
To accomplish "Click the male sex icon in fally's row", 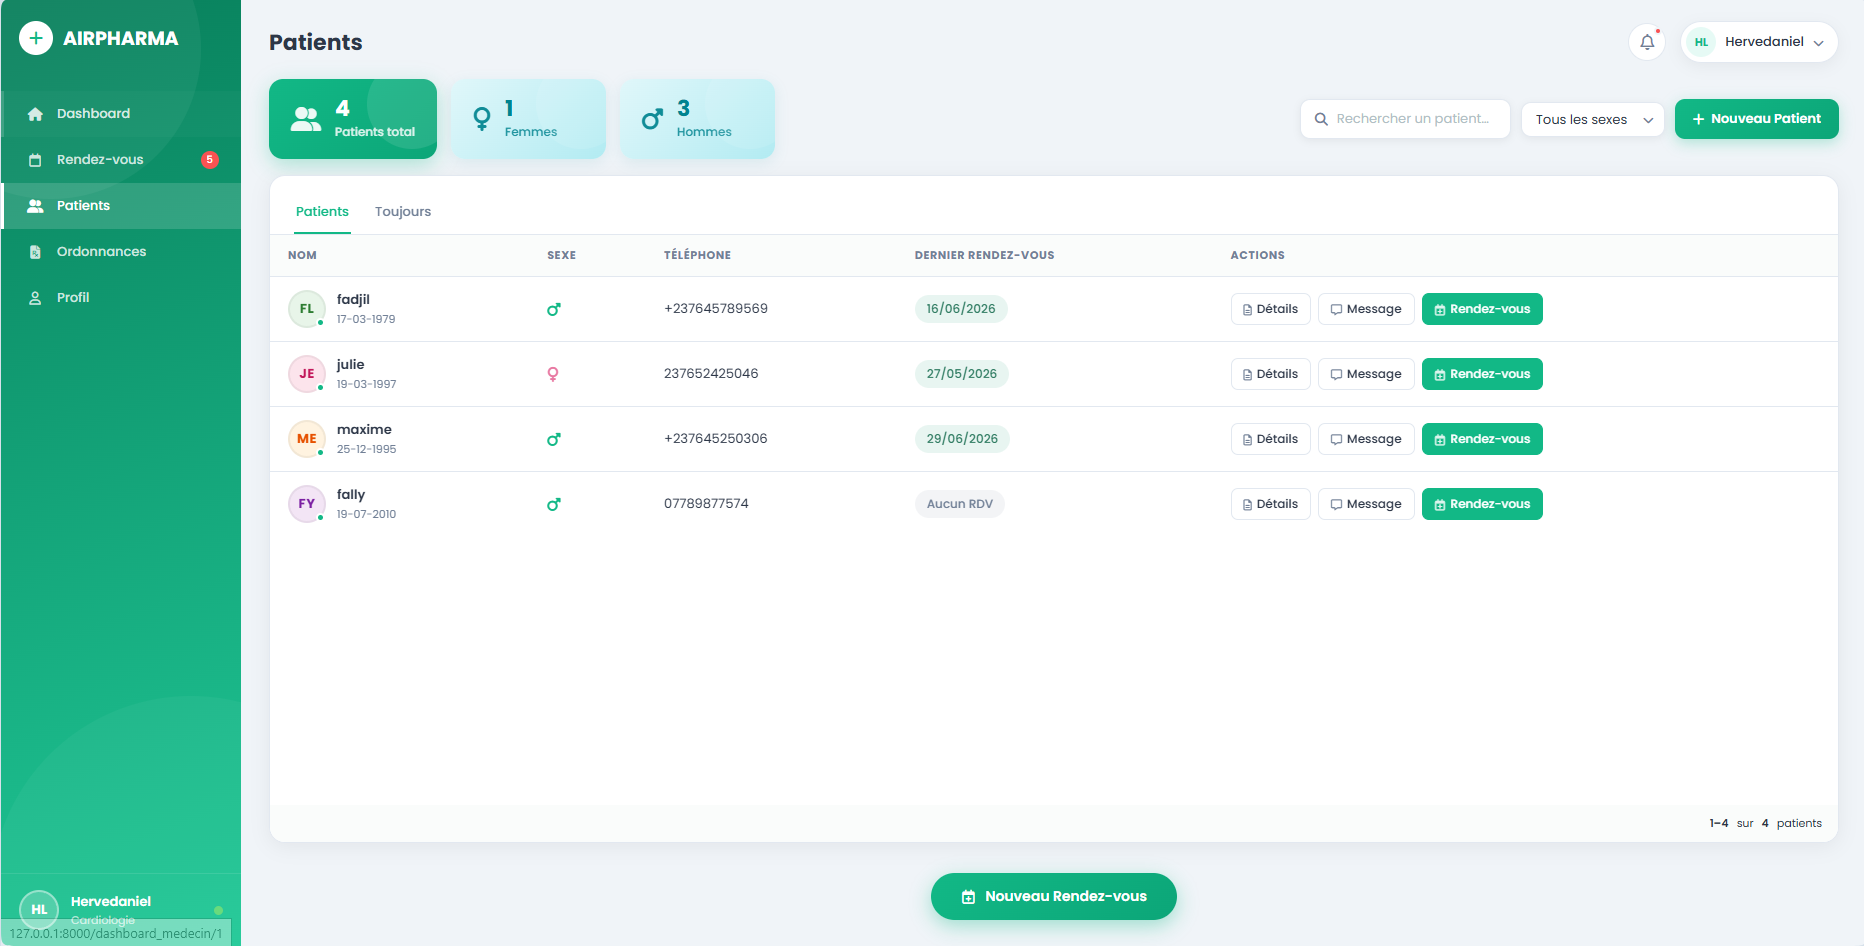I will (554, 504).
